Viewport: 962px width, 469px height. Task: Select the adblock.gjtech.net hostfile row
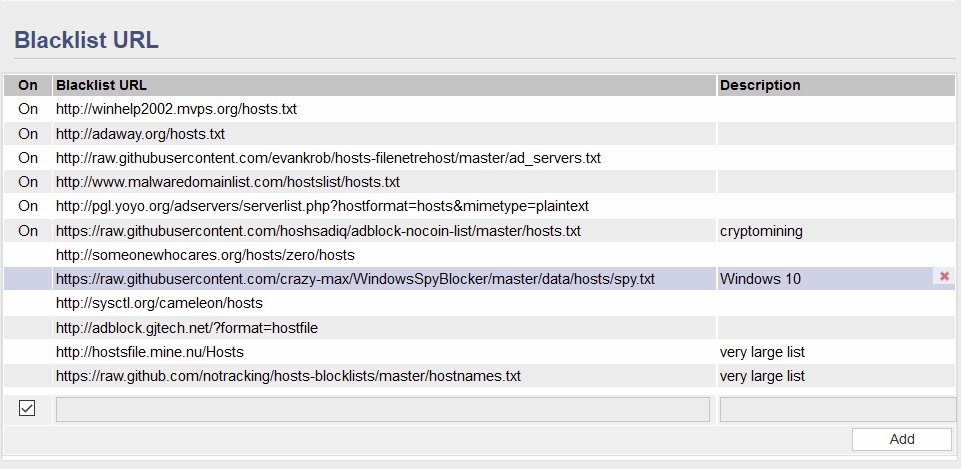coord(480,328)
